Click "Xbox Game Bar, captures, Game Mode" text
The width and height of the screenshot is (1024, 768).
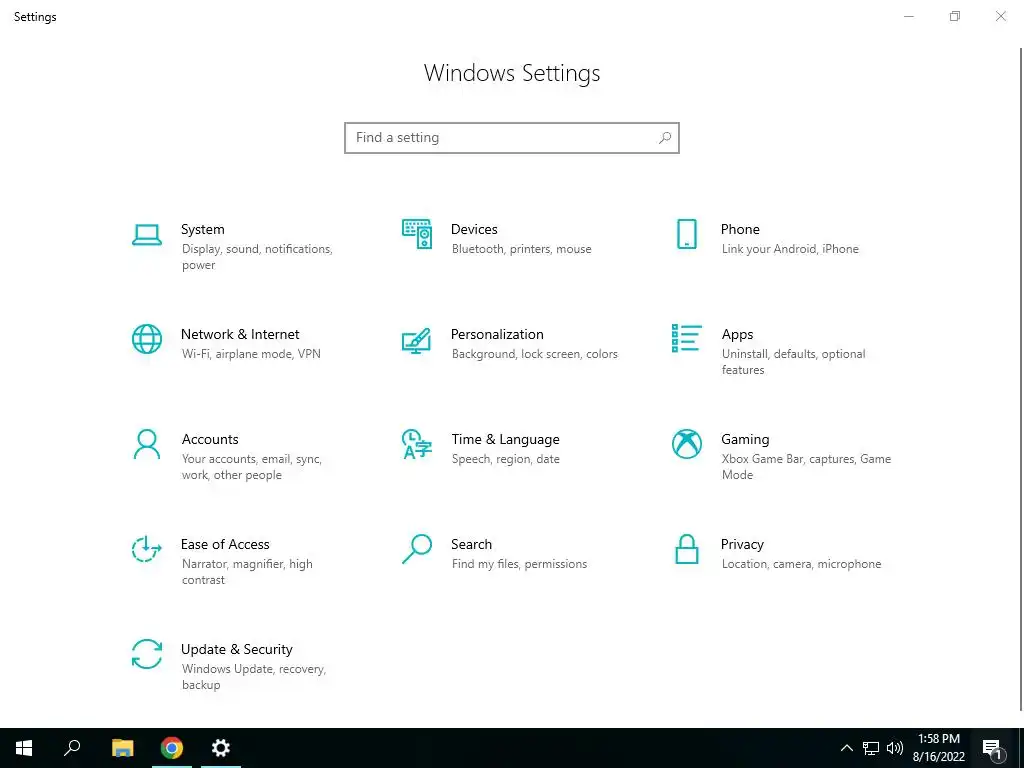tap(806, 467)
